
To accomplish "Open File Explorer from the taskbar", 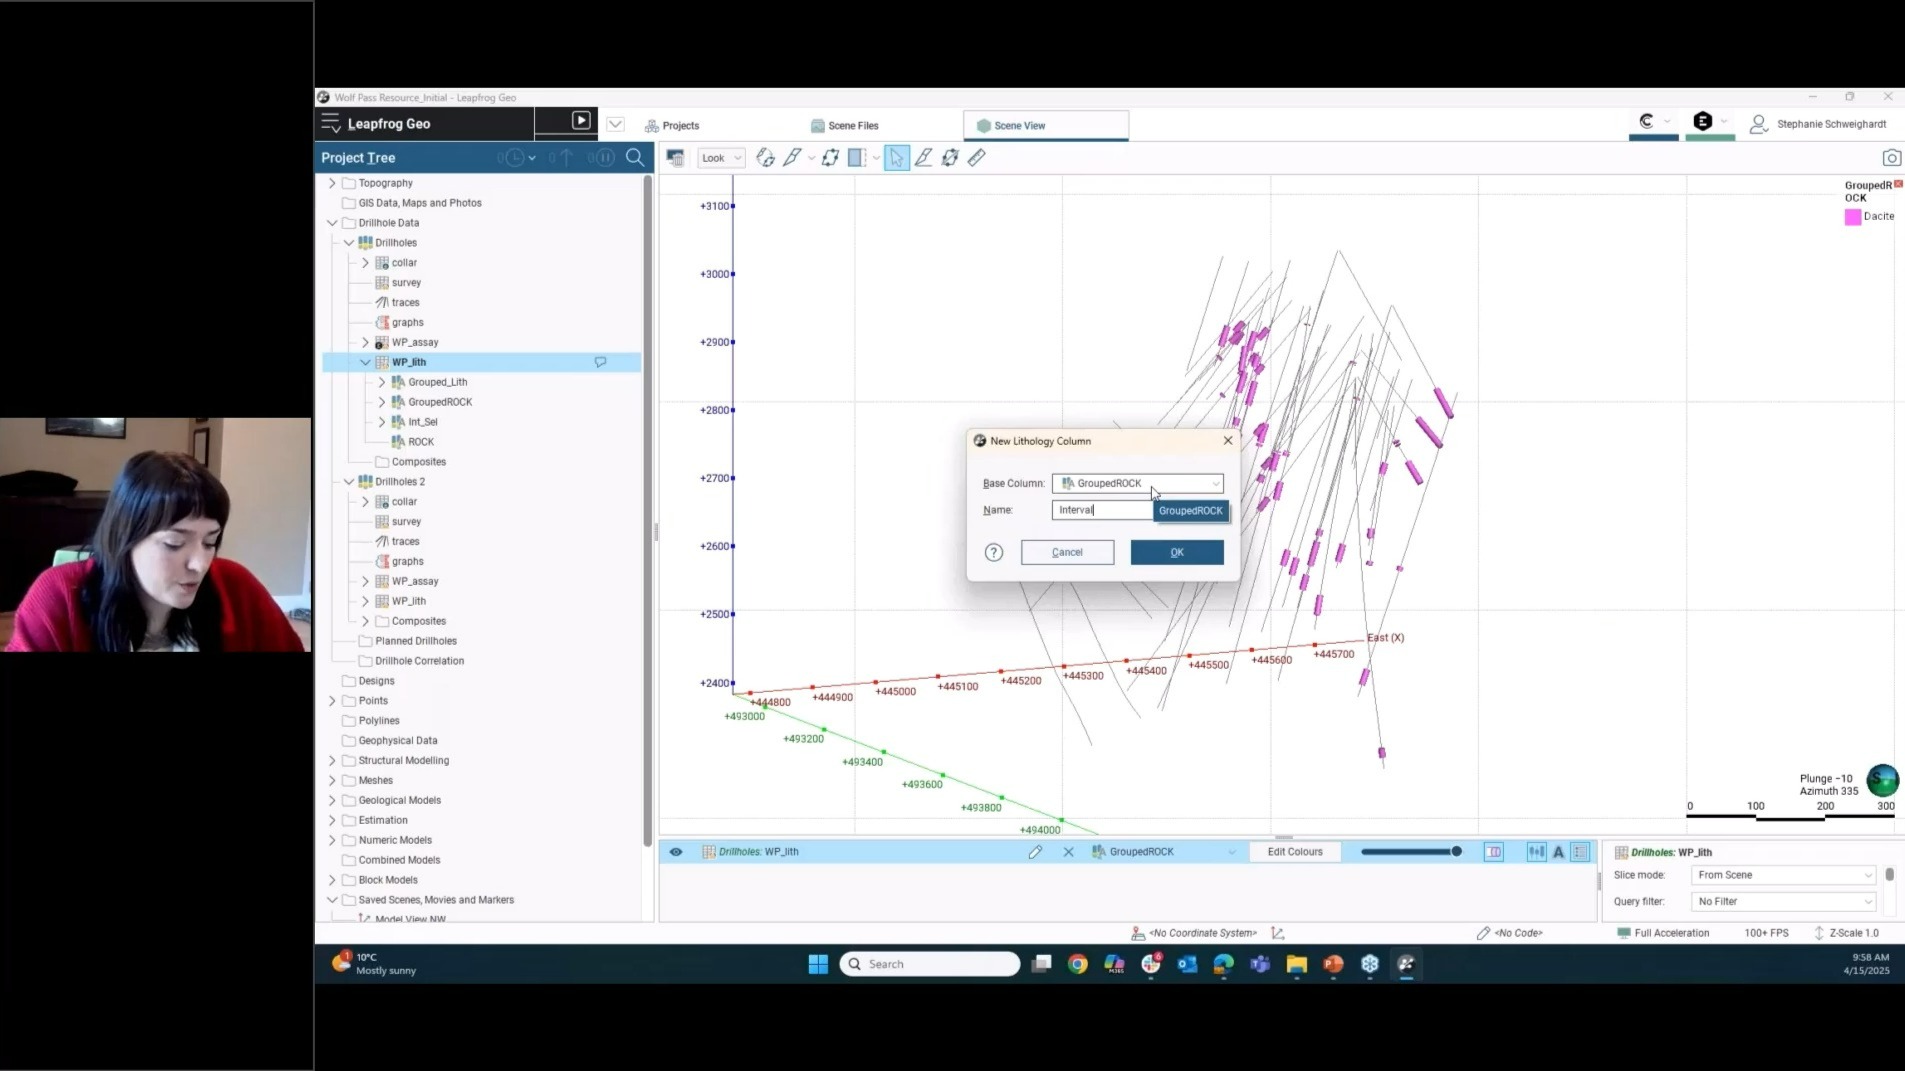I will pyautogui.click(x=1297, y=964).
